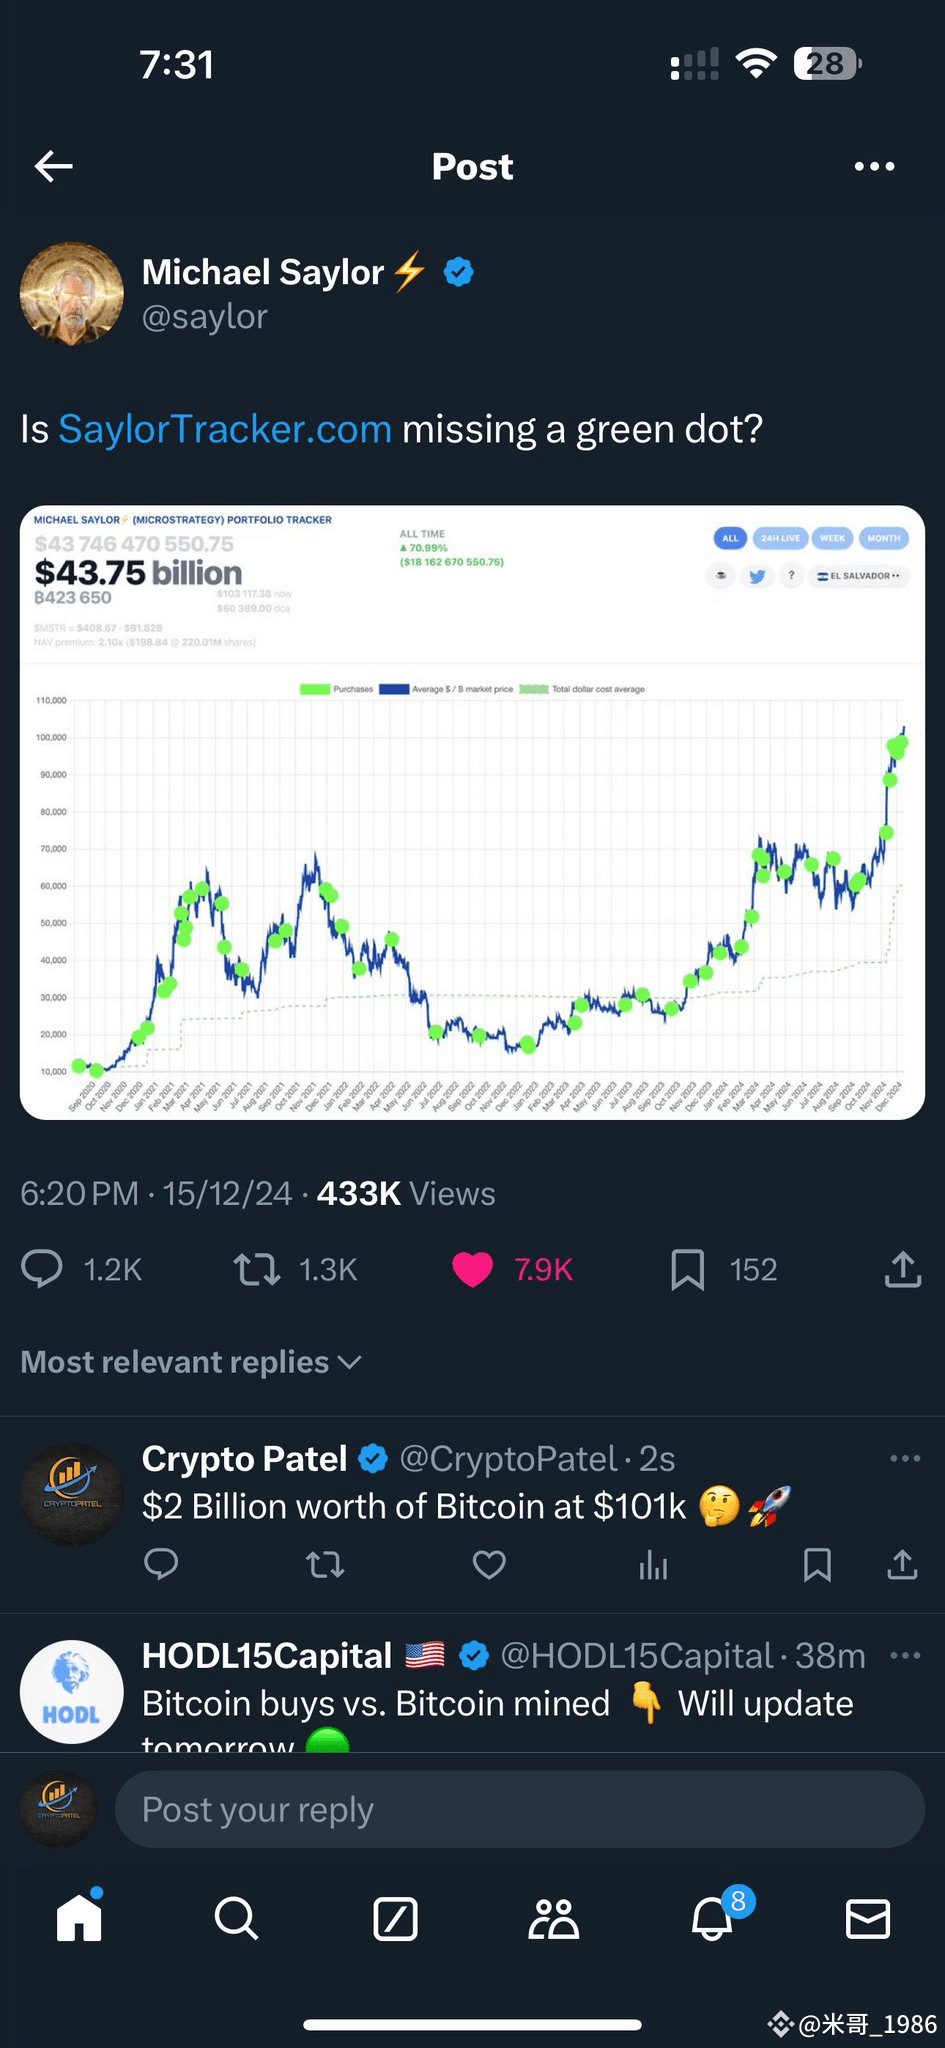Tap the reply bubble icon on the post

(42, 1269)
